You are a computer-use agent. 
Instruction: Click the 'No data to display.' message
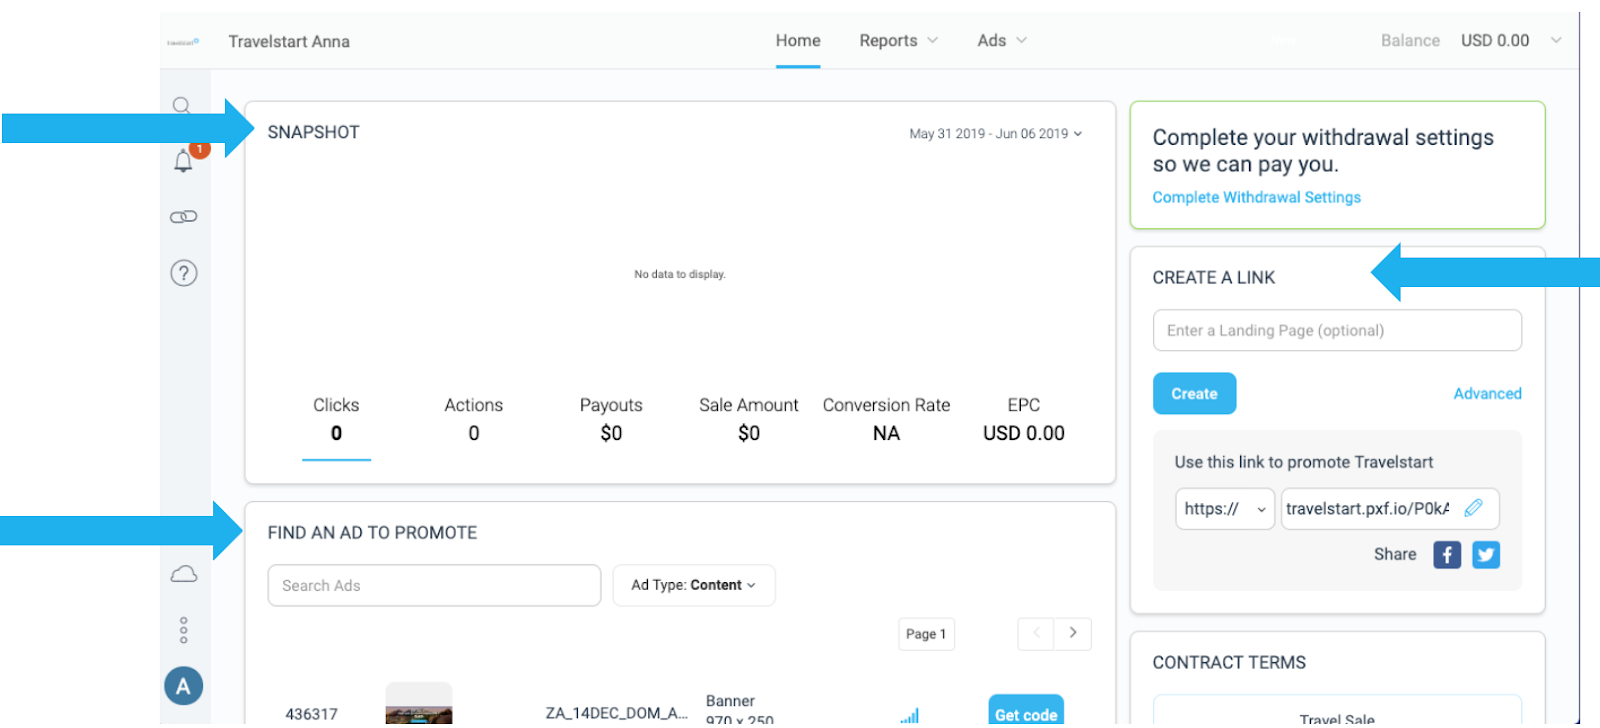(680, 274)
